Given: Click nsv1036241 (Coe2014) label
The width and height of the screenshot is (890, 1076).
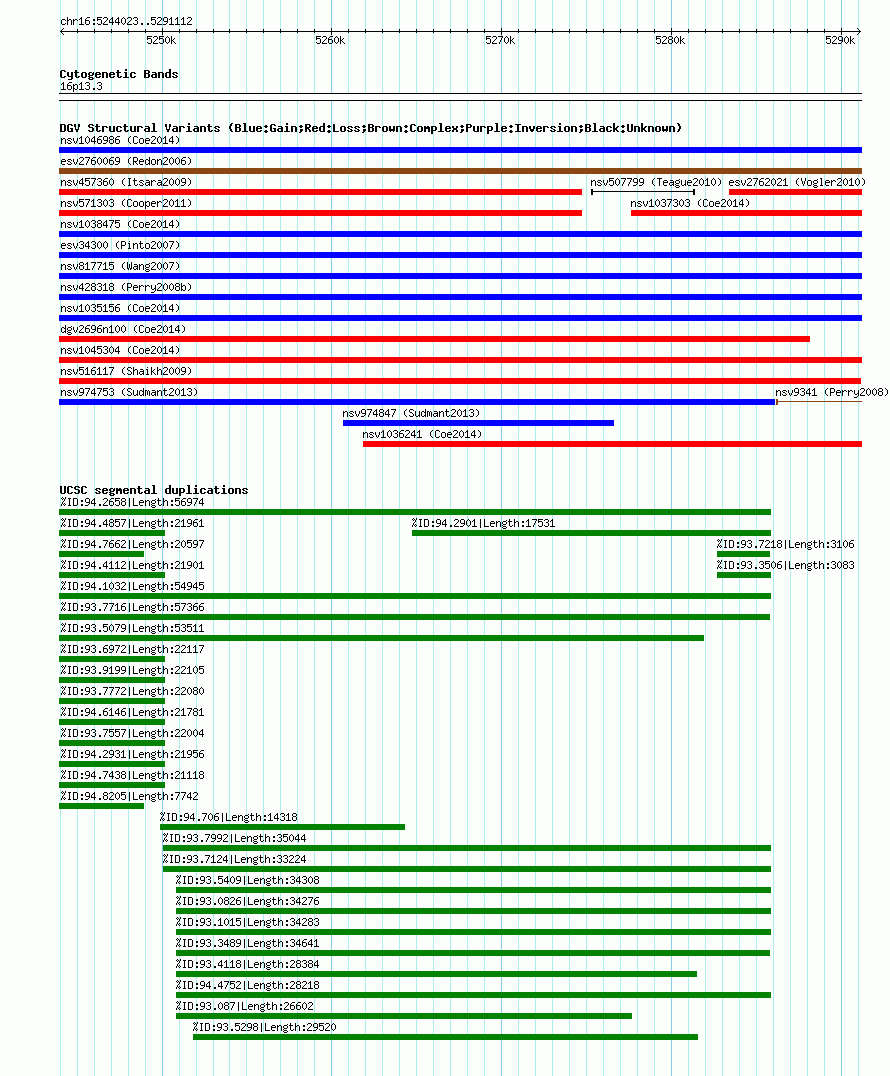Looking at the screenshot, I should (x=422, y=434).
